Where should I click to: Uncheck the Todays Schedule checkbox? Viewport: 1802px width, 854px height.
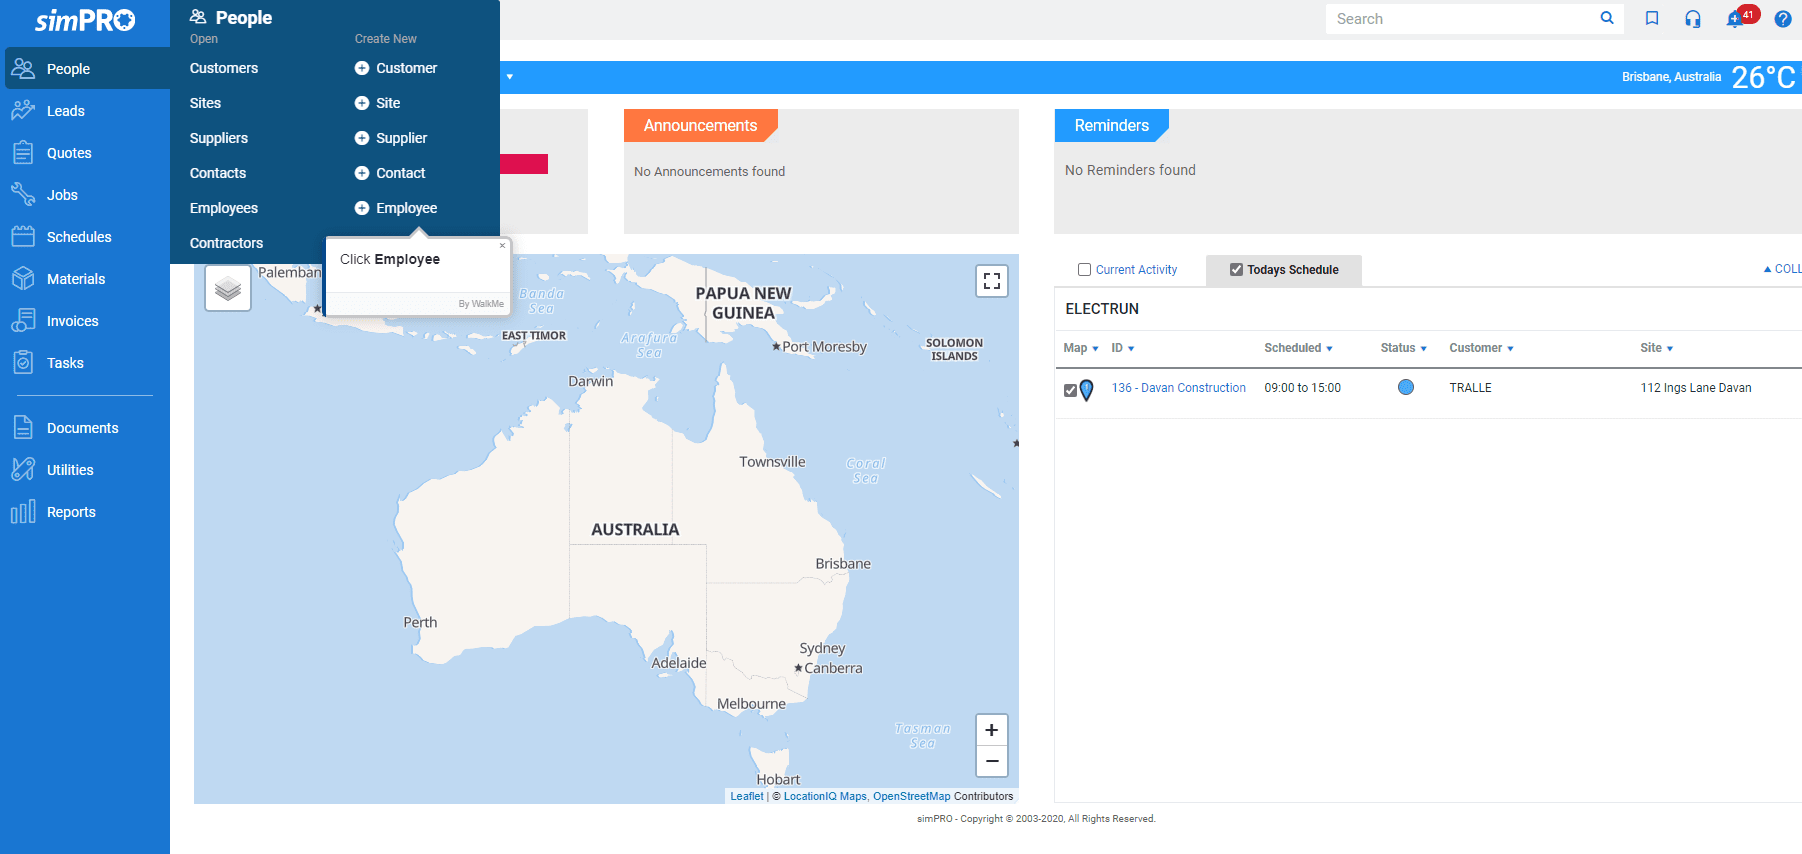point(1236,270)
